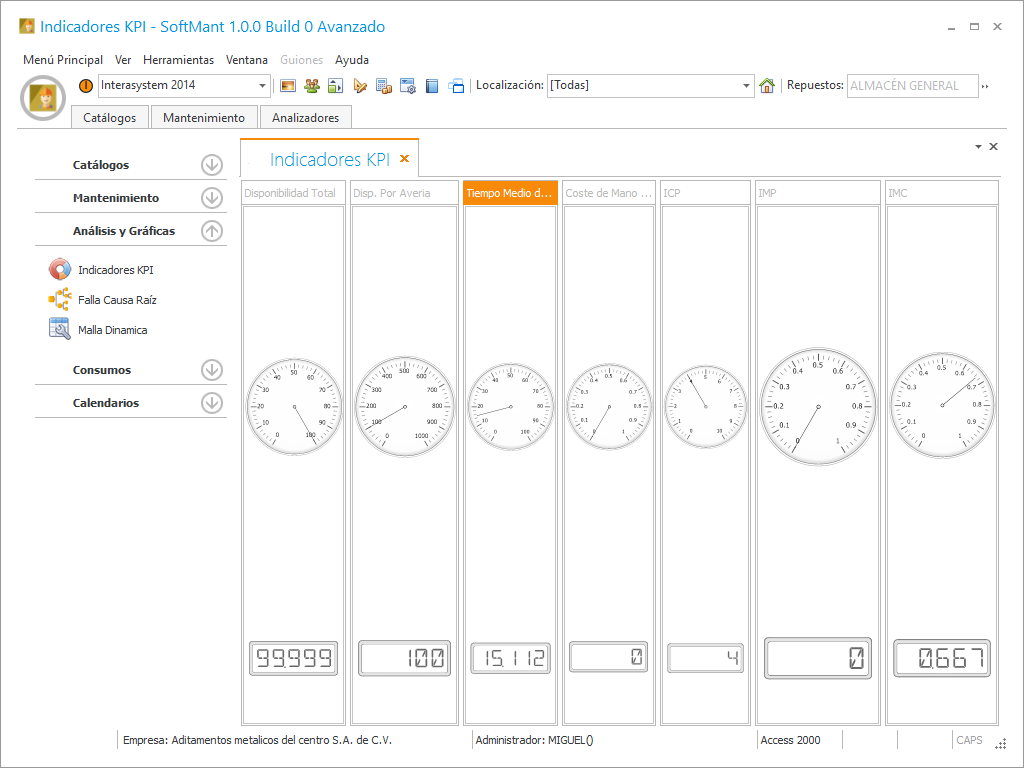Click the IMC gauge dial

coord(942,404)
